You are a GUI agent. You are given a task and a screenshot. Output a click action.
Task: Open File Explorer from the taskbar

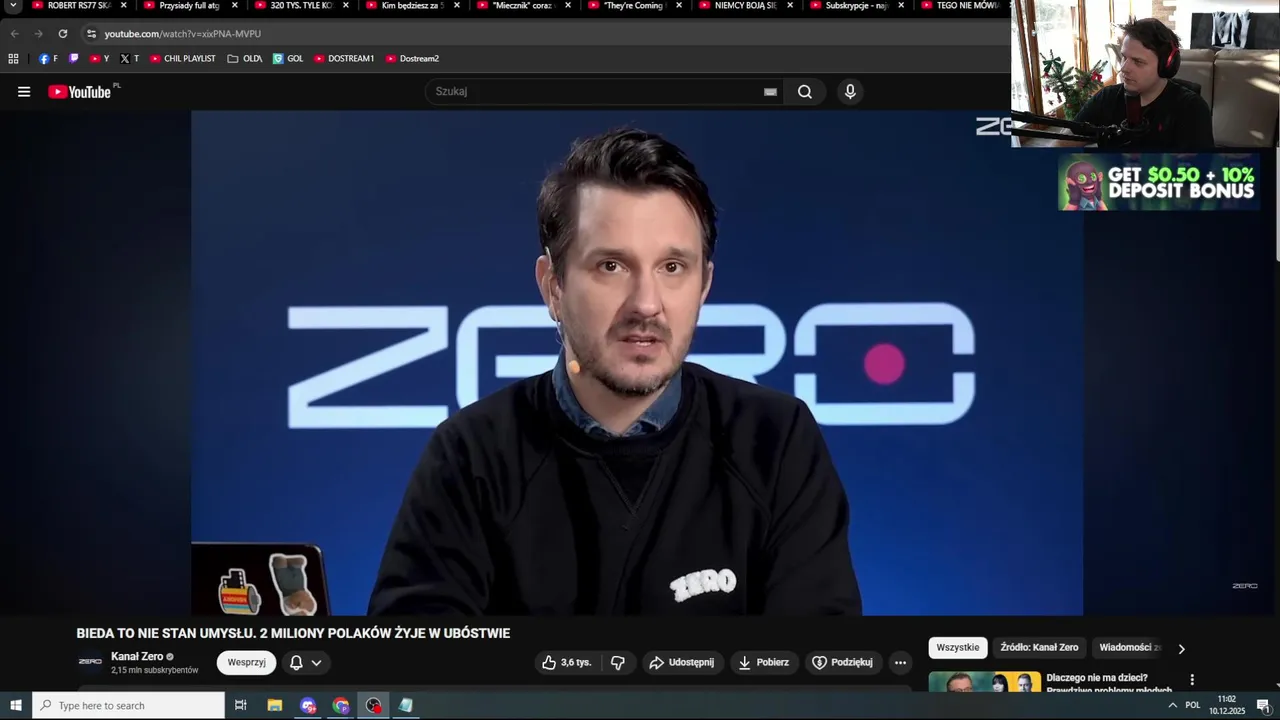(x=275, y=706)
